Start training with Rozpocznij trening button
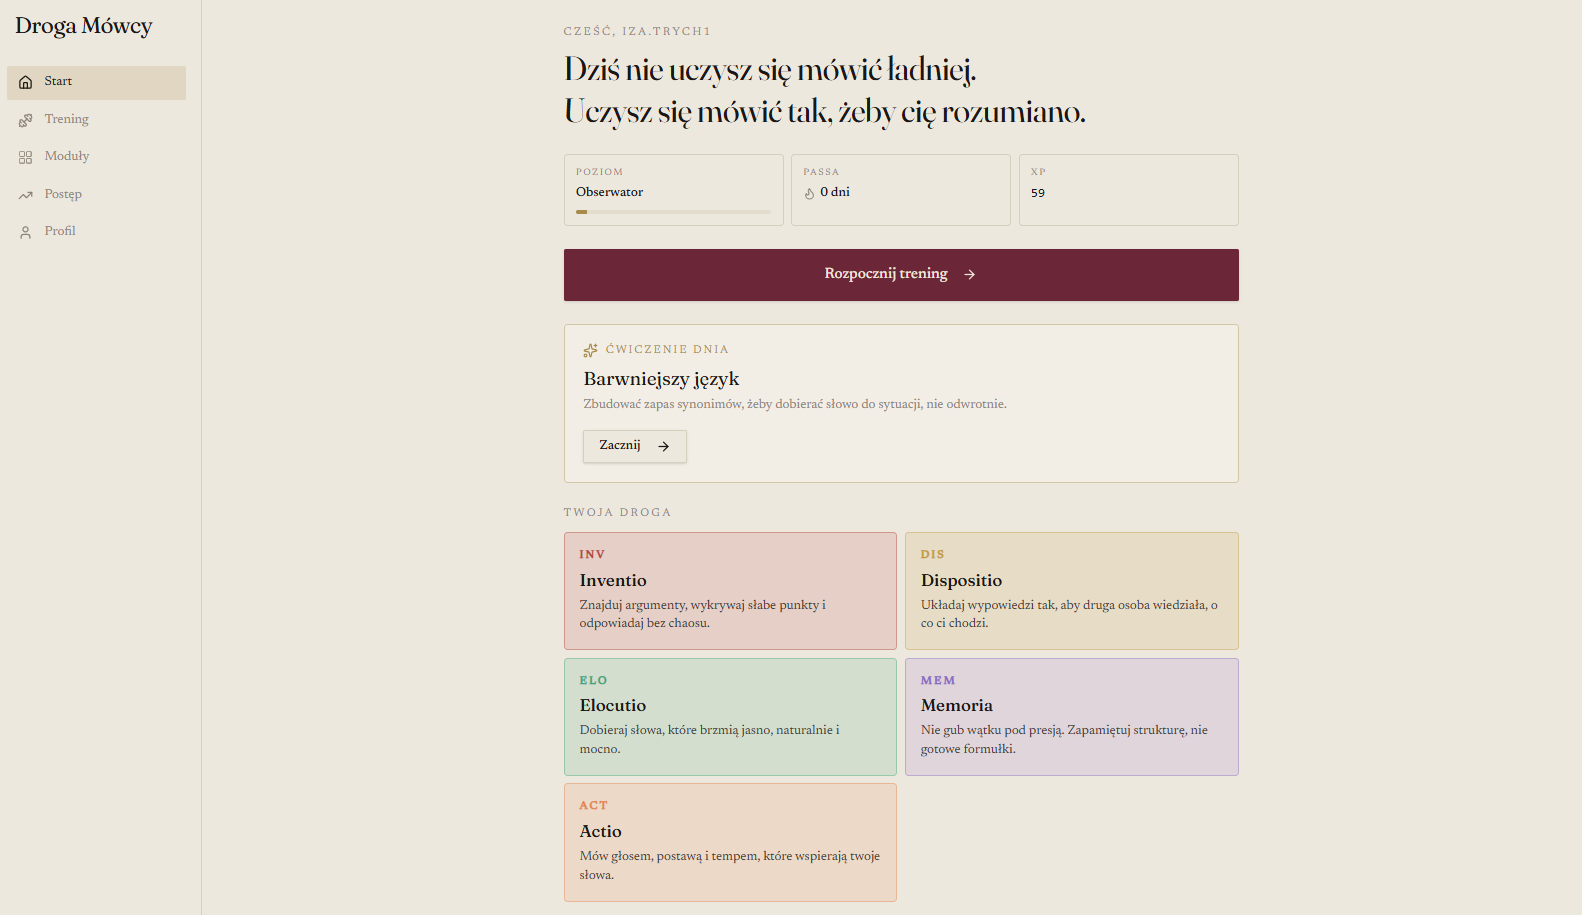The width and height of the screenshot is (1582, 915). [901, 275]
